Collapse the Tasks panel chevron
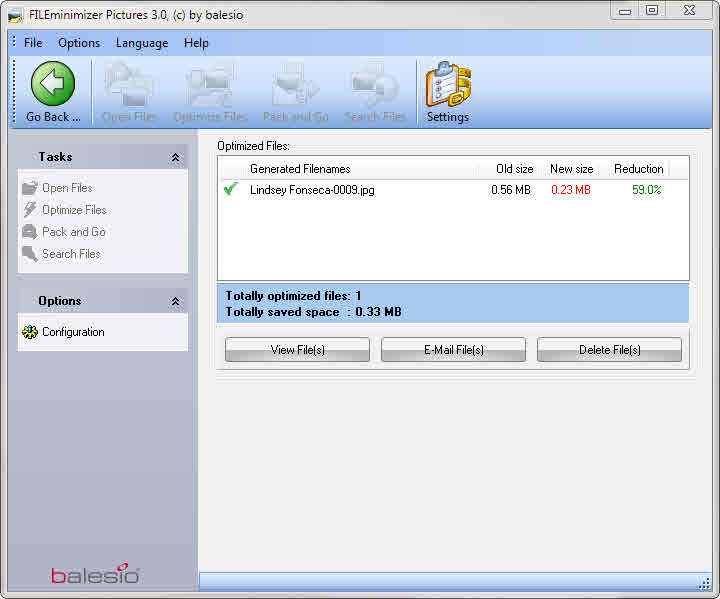This screenshot has height=599, width=720. pos(175,158)
